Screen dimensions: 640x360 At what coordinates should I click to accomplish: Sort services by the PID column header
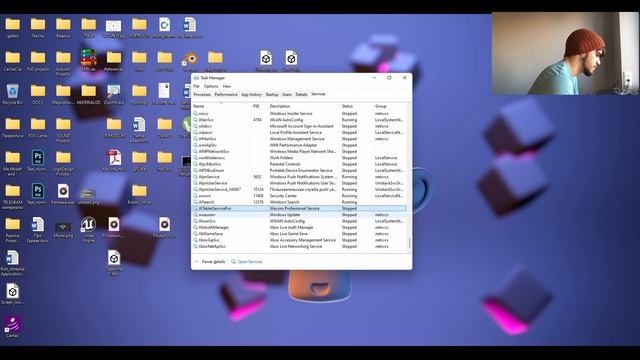click(x=260, y=106)
